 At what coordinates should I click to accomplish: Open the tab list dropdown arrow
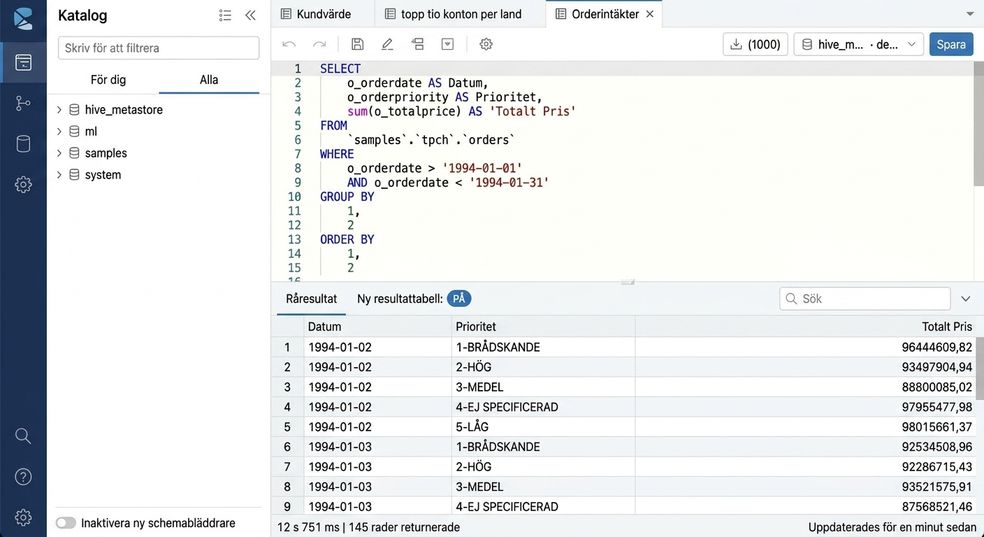pos(970,14)
